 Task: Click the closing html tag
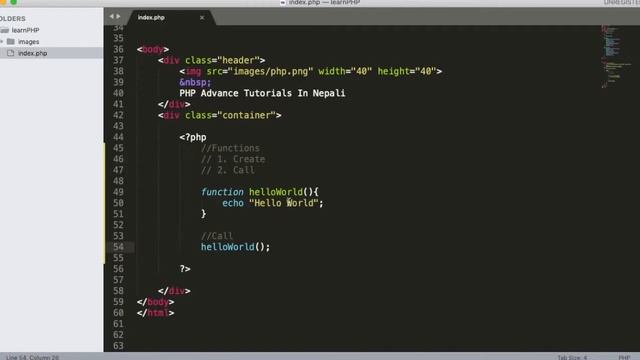coord(156,313)
